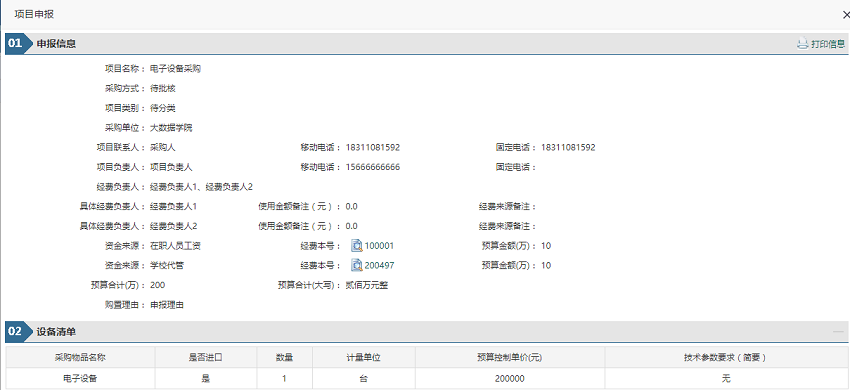This screenshot has width=850, height=390.
Task: Click the 打印信息 link
Action: click(828, 44)
